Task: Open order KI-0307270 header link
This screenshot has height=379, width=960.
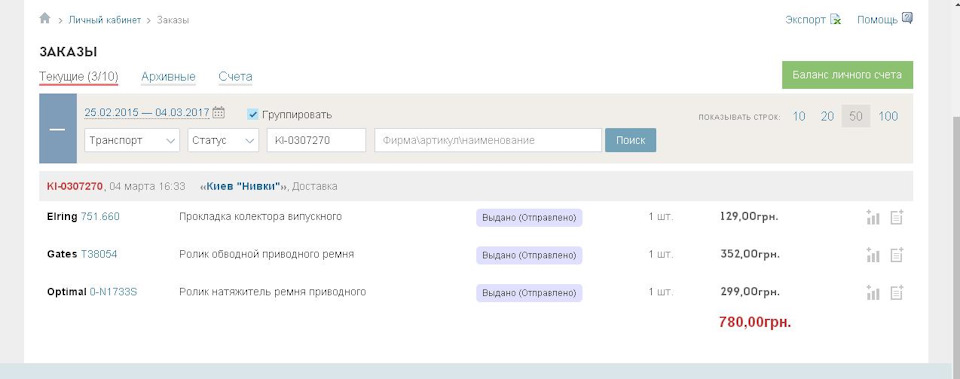Action: point(75,186)
